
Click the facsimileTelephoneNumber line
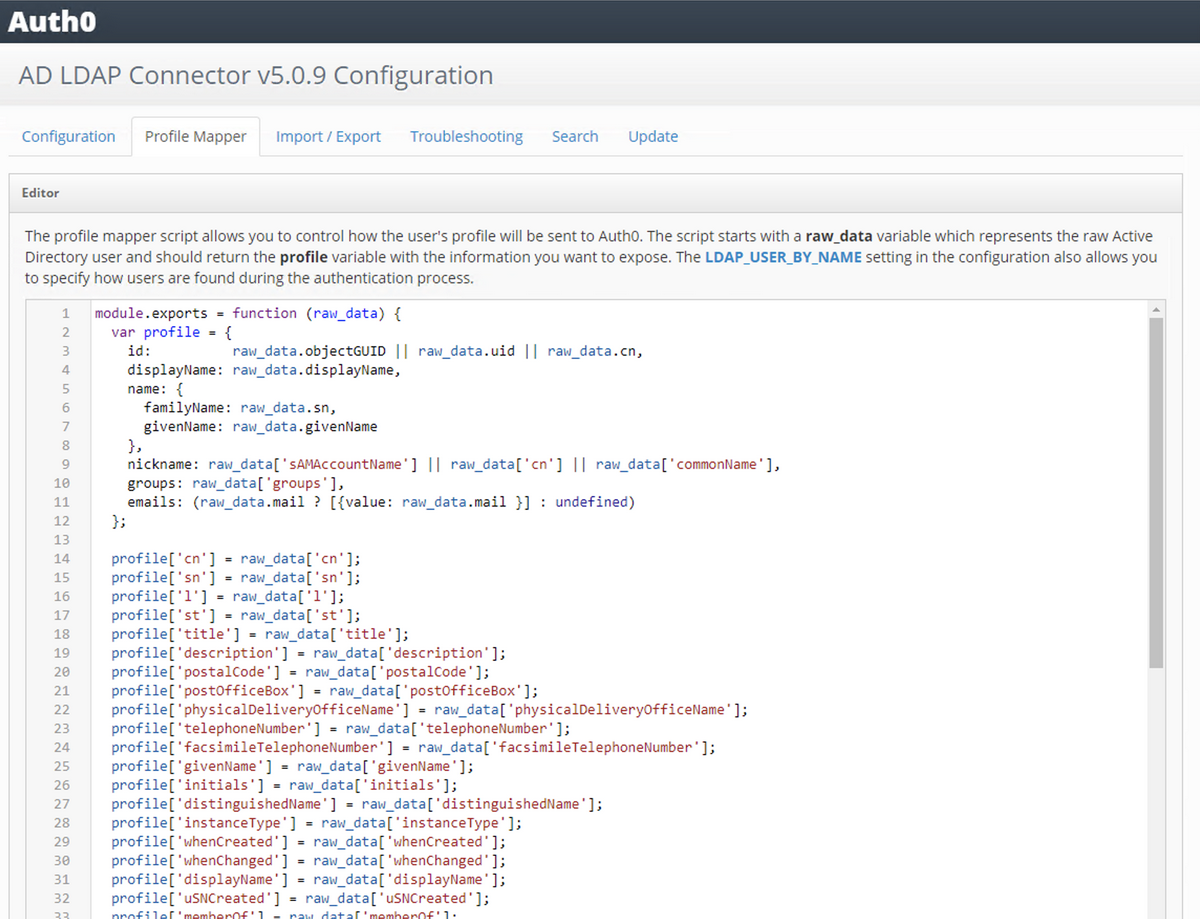pos(413,747)
